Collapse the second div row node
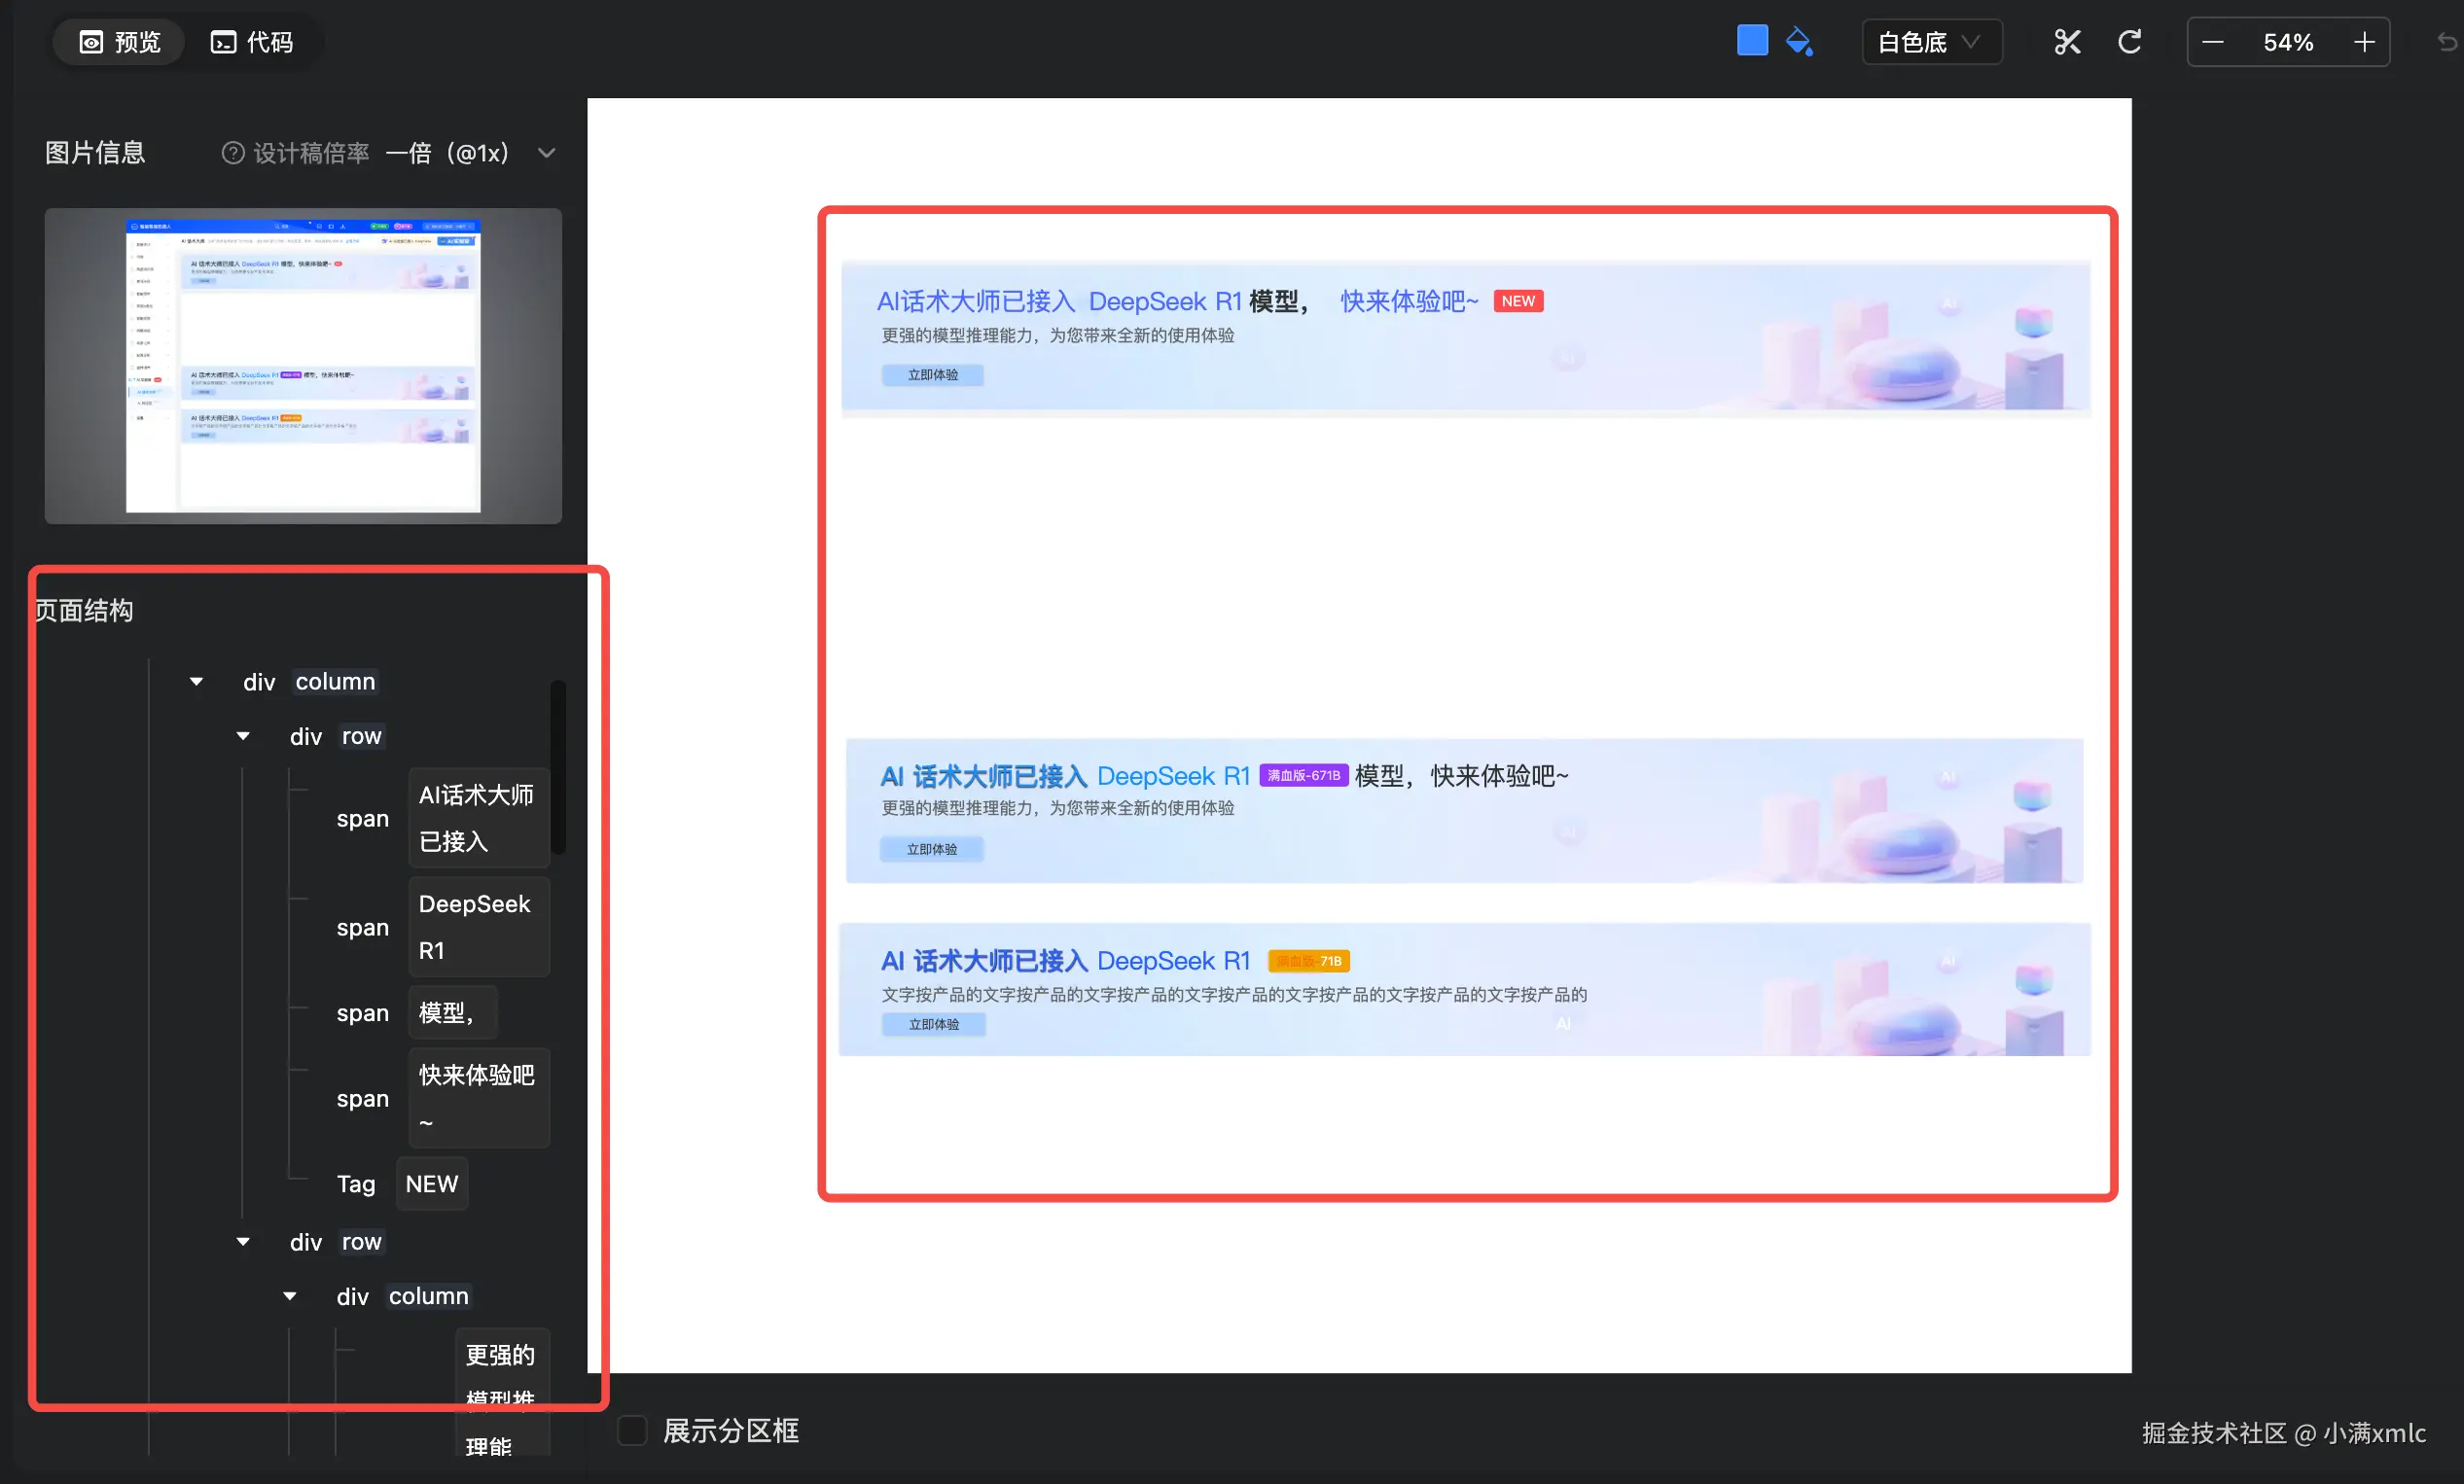 [x=243, y=1242]
